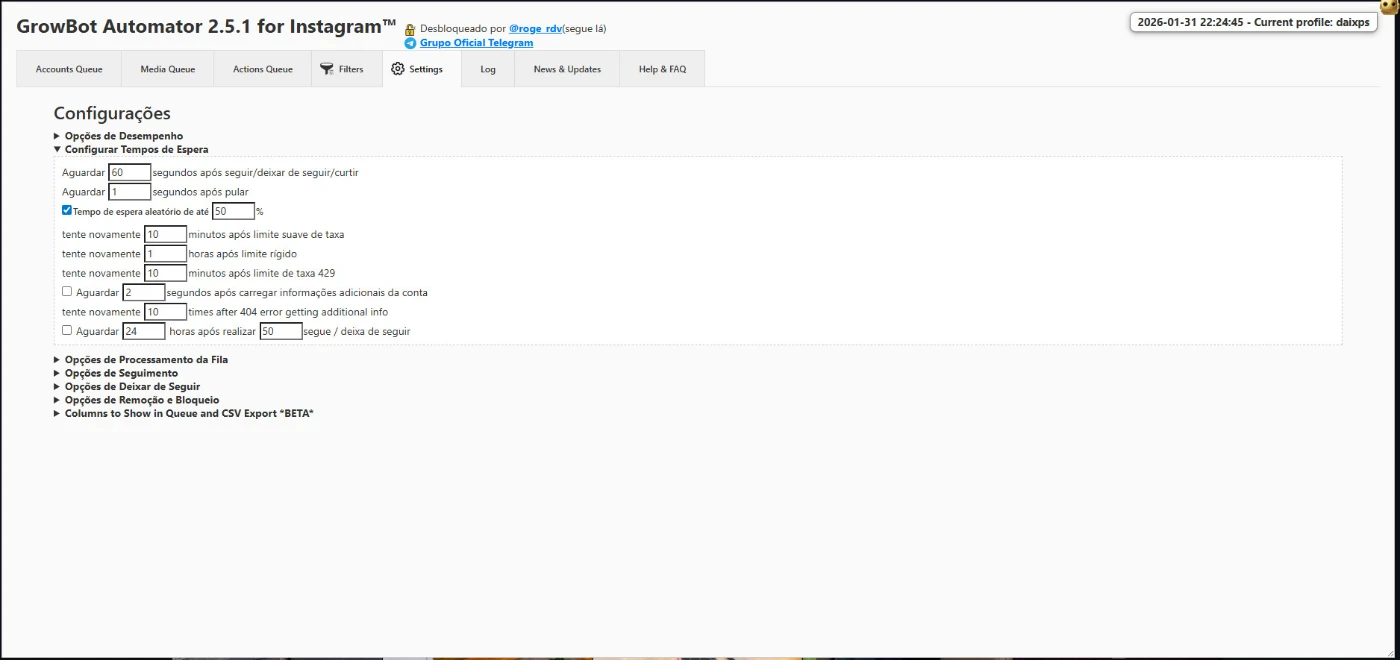Click seconds field after seguir/deixar de seguir/curtir

[x=129, y=173]
